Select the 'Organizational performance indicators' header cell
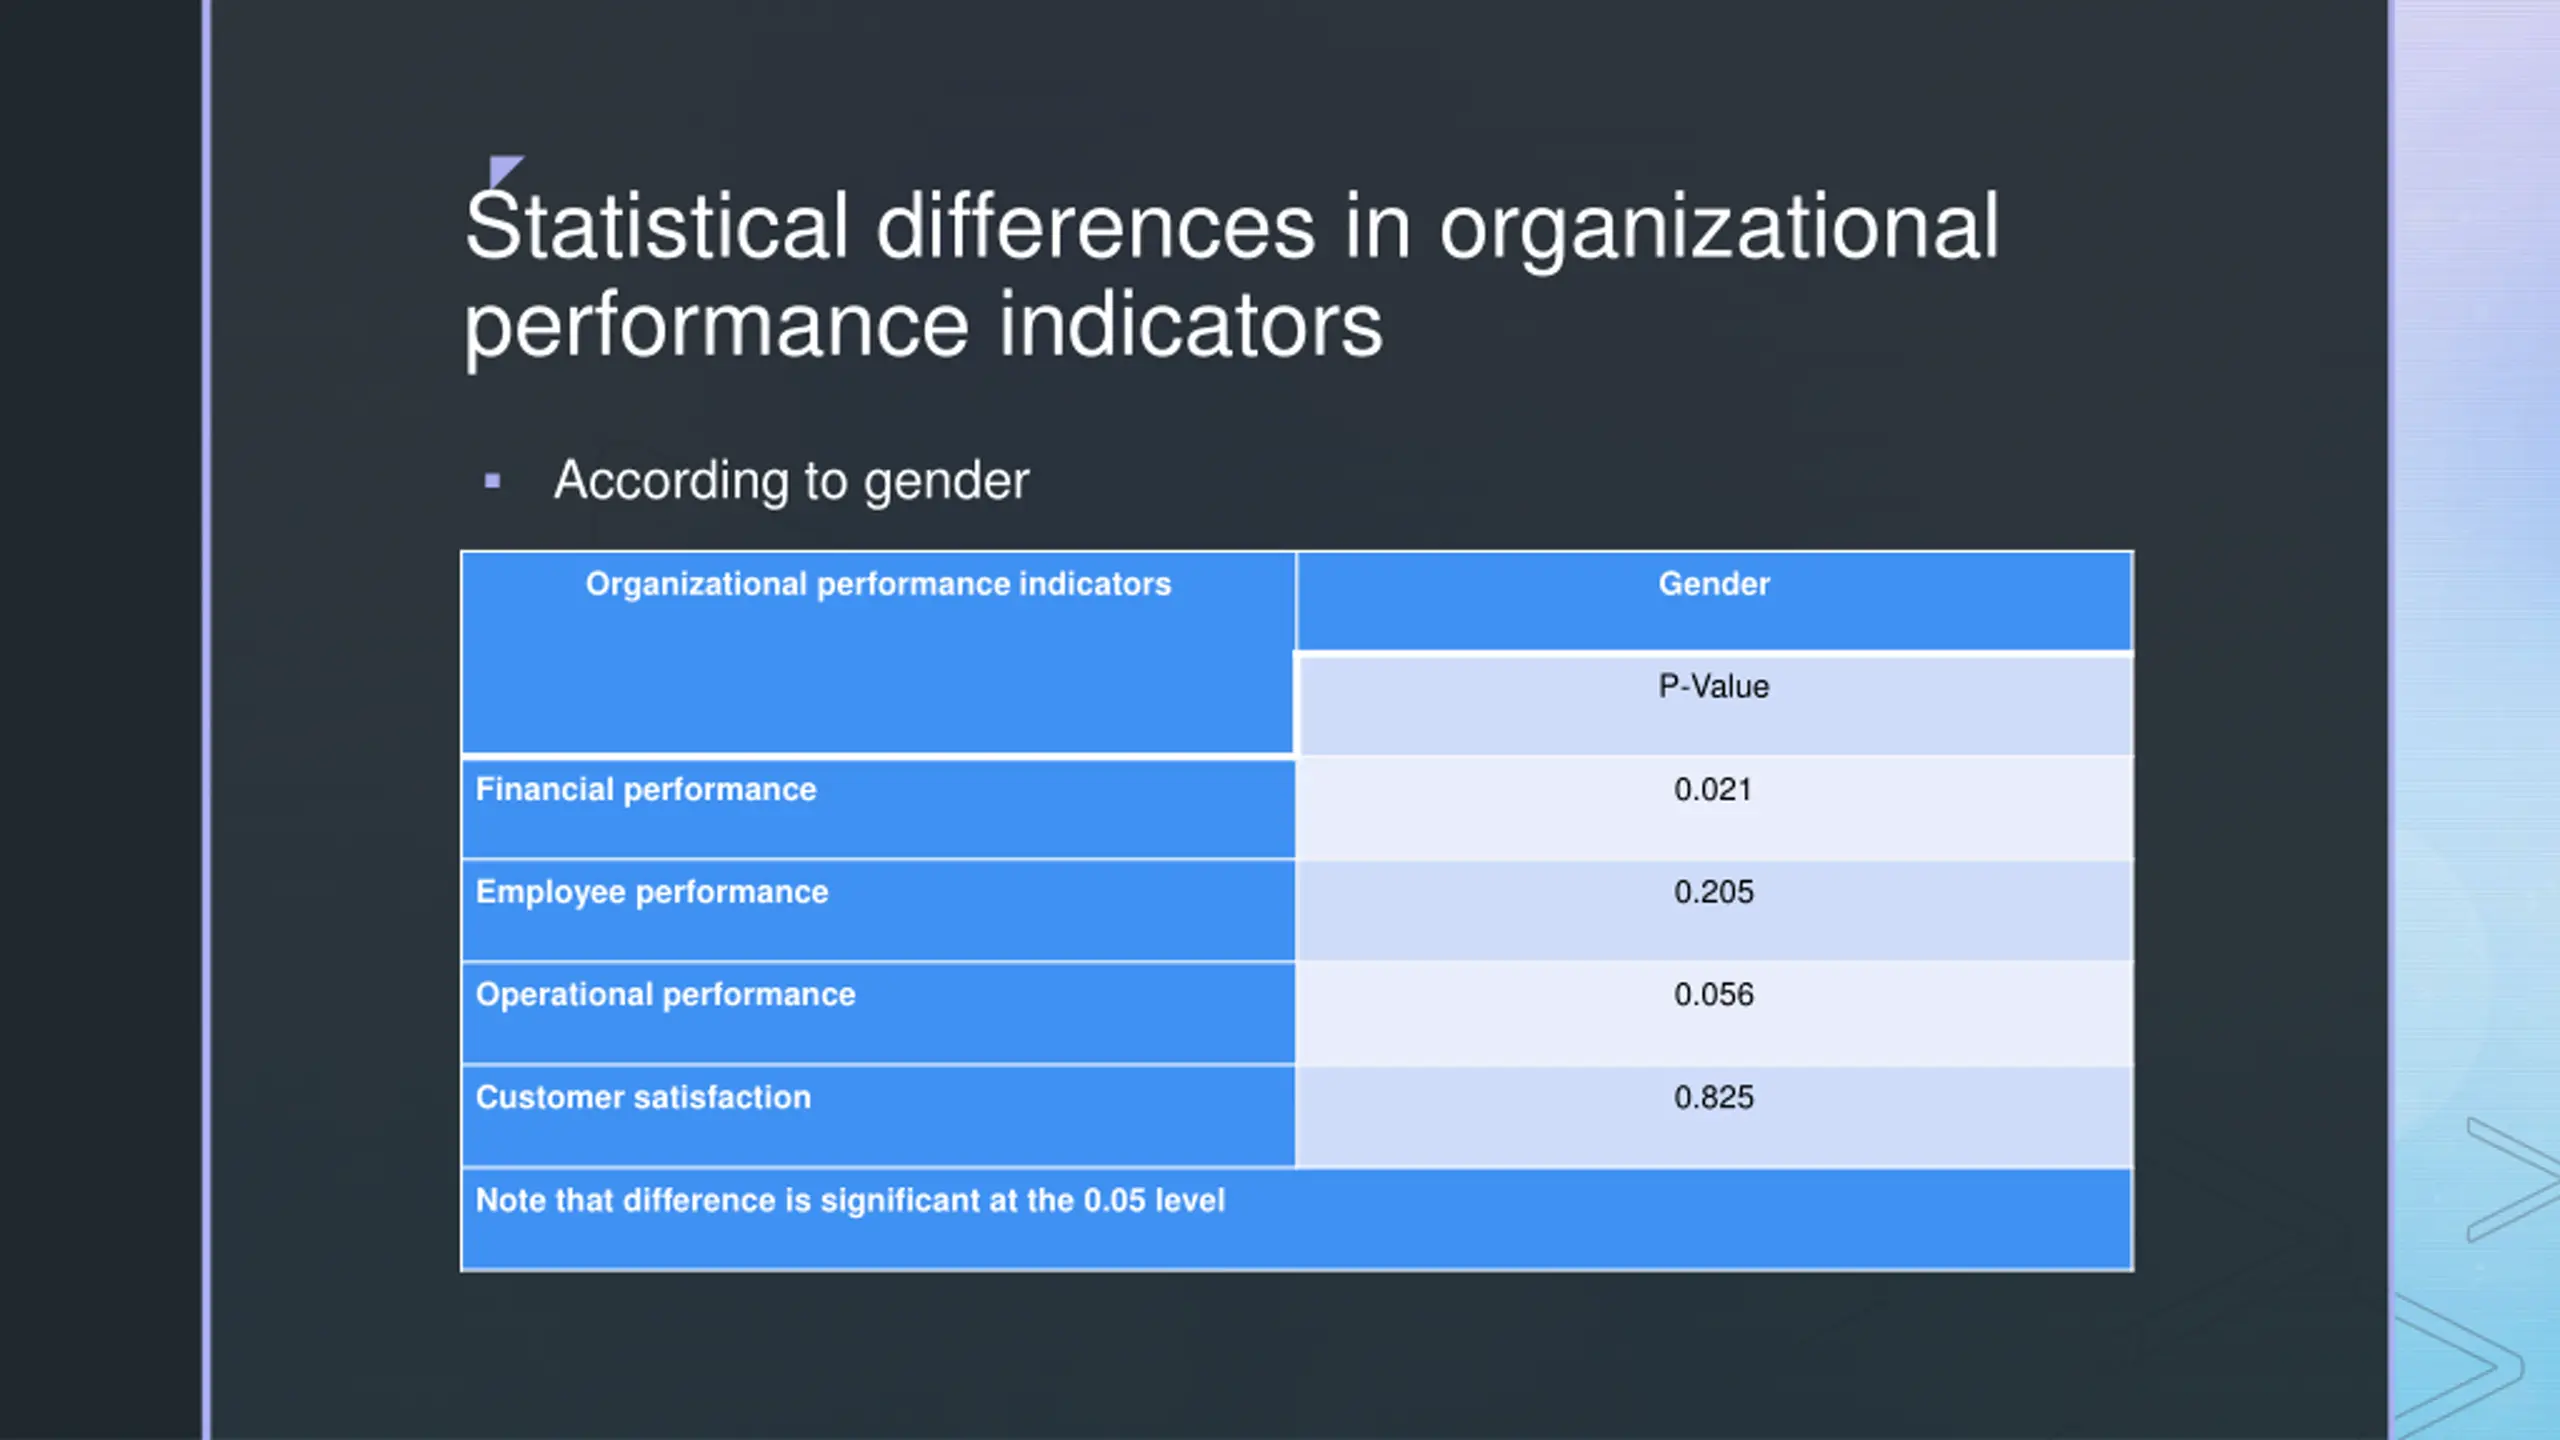 coord(878,584)
